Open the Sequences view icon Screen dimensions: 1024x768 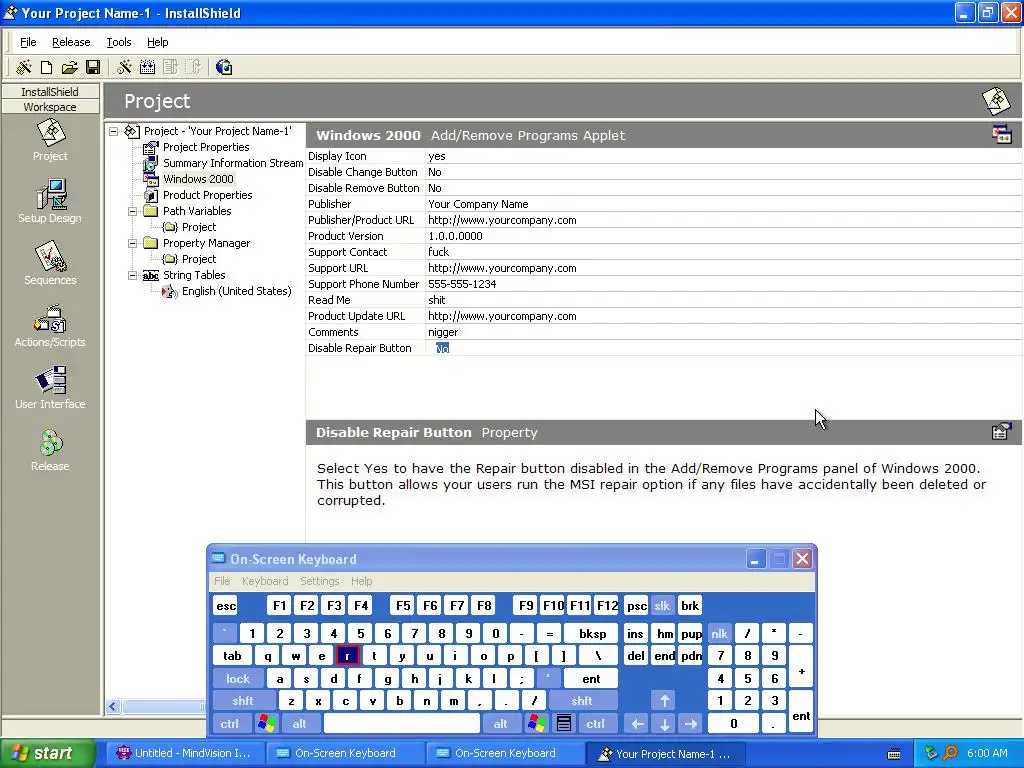50,263
